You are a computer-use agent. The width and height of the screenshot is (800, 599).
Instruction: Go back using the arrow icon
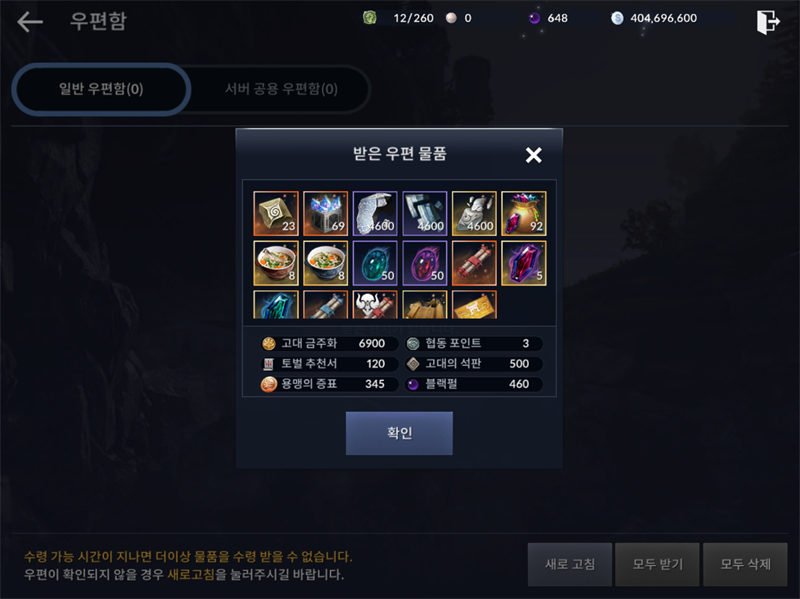30,21
